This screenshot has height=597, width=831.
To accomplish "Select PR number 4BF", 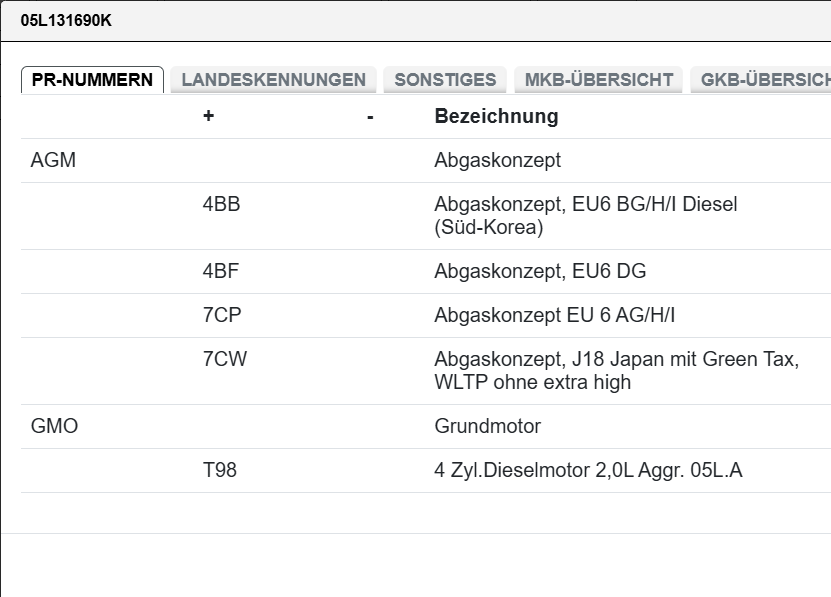I will [x=220, y=271].
